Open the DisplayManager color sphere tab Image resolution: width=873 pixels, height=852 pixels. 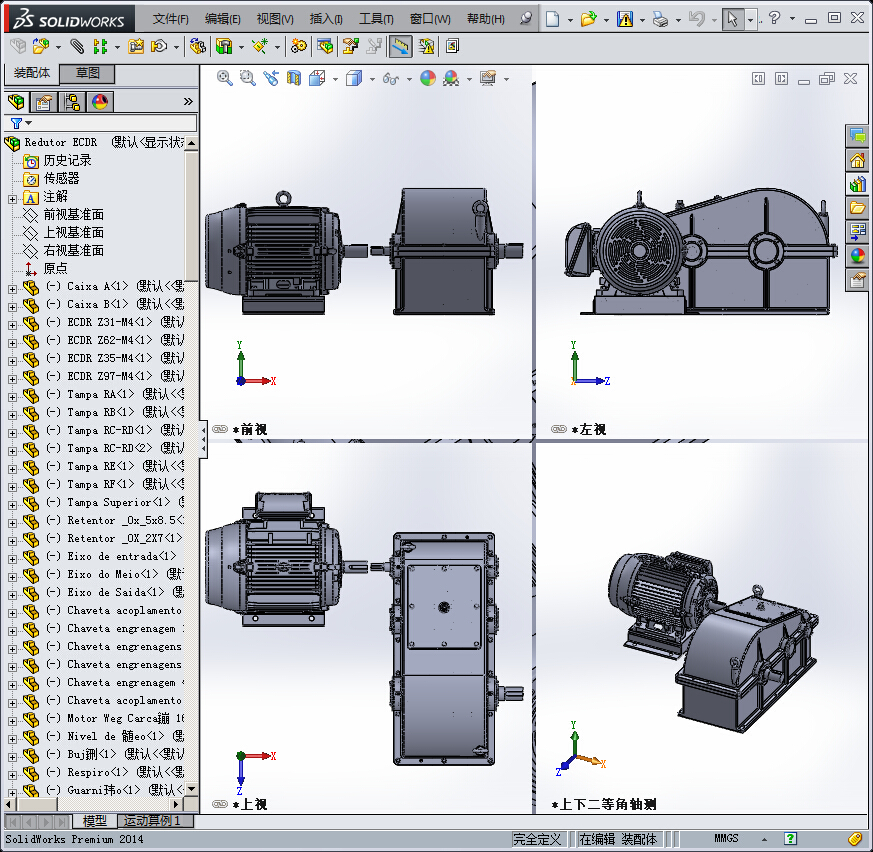tap(99, 102)
